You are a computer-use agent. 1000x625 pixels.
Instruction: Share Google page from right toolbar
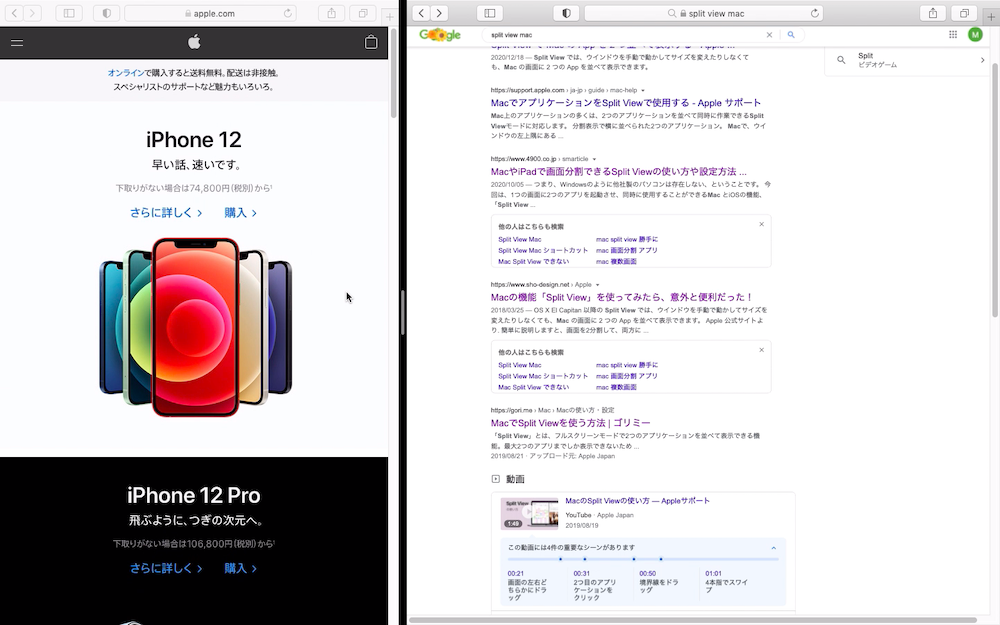(x=933, y=13)
